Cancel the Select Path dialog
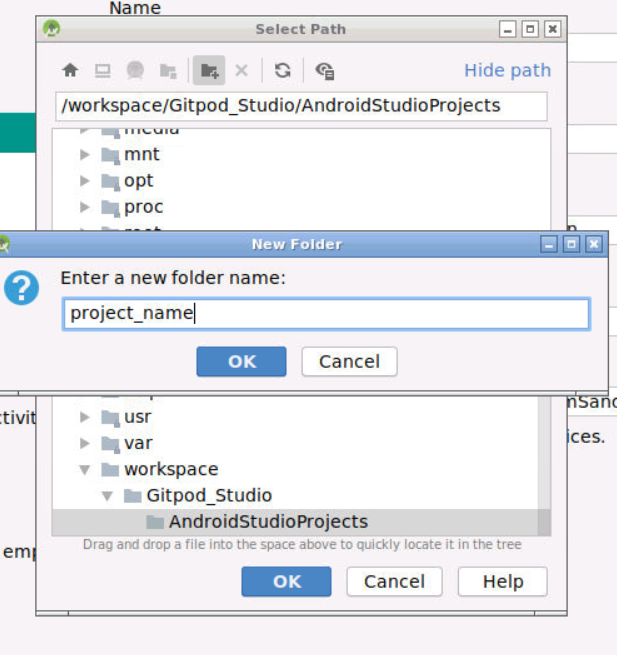Viewport: 617px width, 655px height. click(394, 581)
